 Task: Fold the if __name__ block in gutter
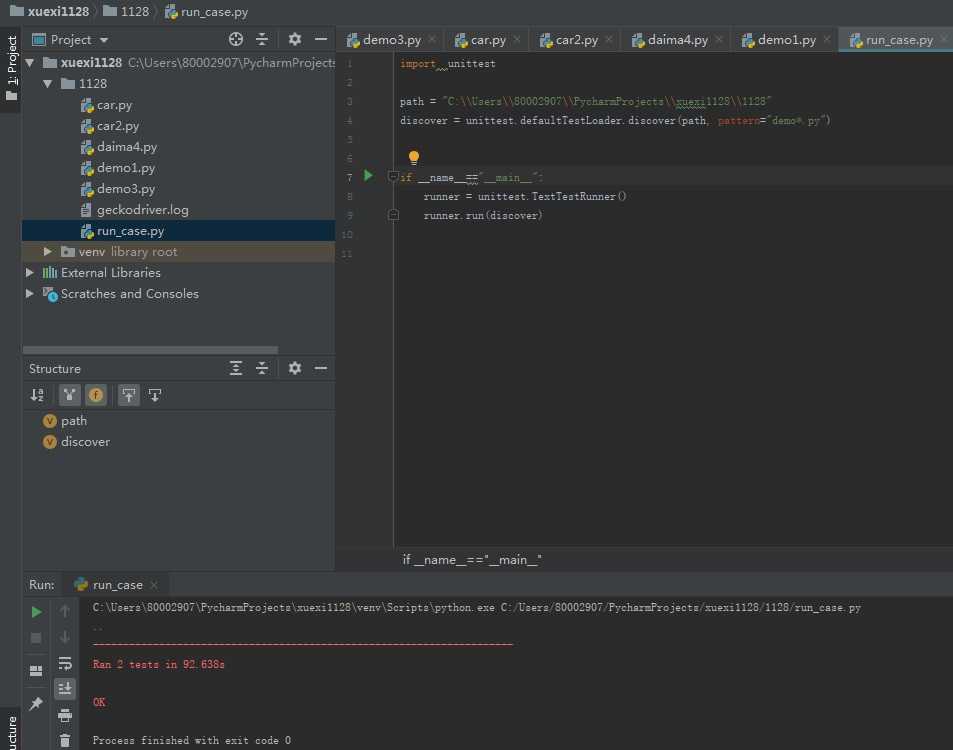pos(393,177)
